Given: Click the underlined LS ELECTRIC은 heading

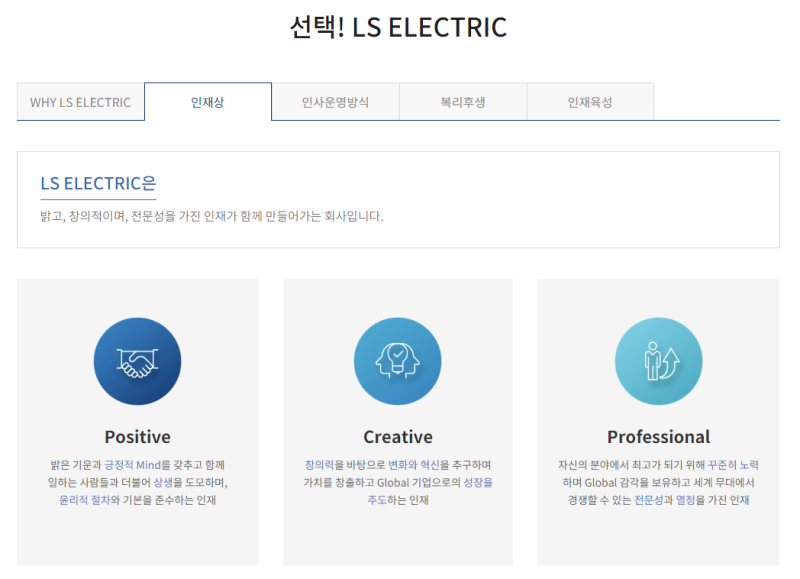Looking at the screenshot, I should (98, 184).
